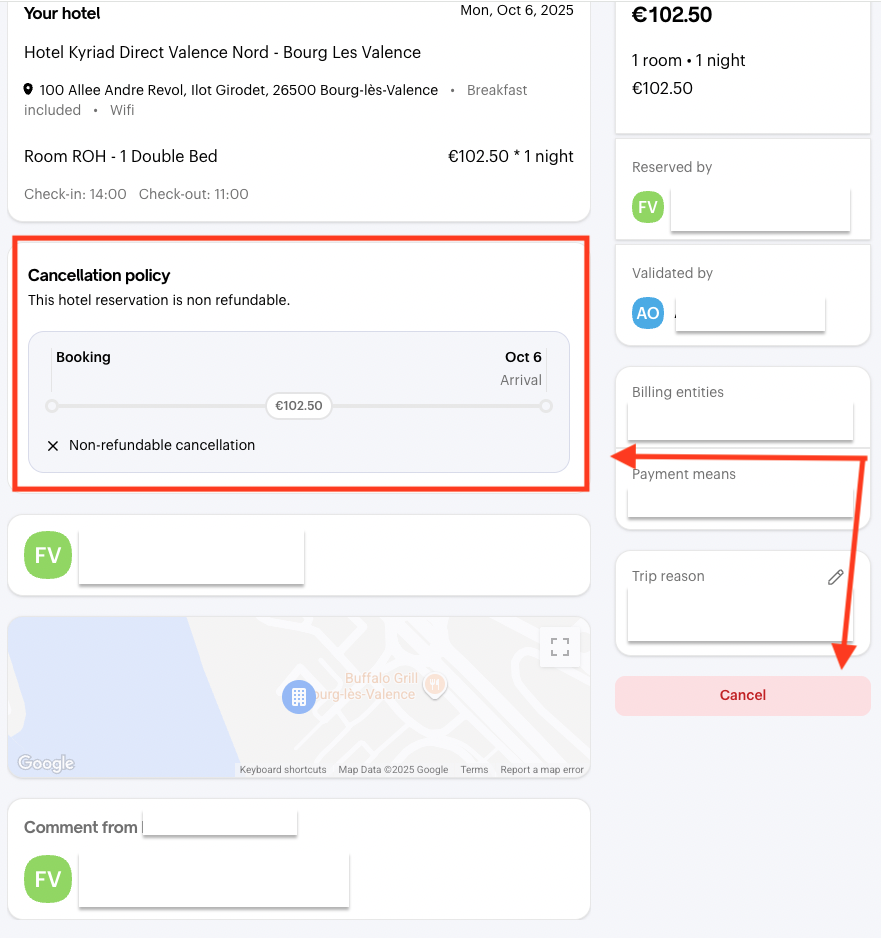Click the location pin beside the hotel address
The width and height of the screenshot is (881, 938).
point(28,90)
